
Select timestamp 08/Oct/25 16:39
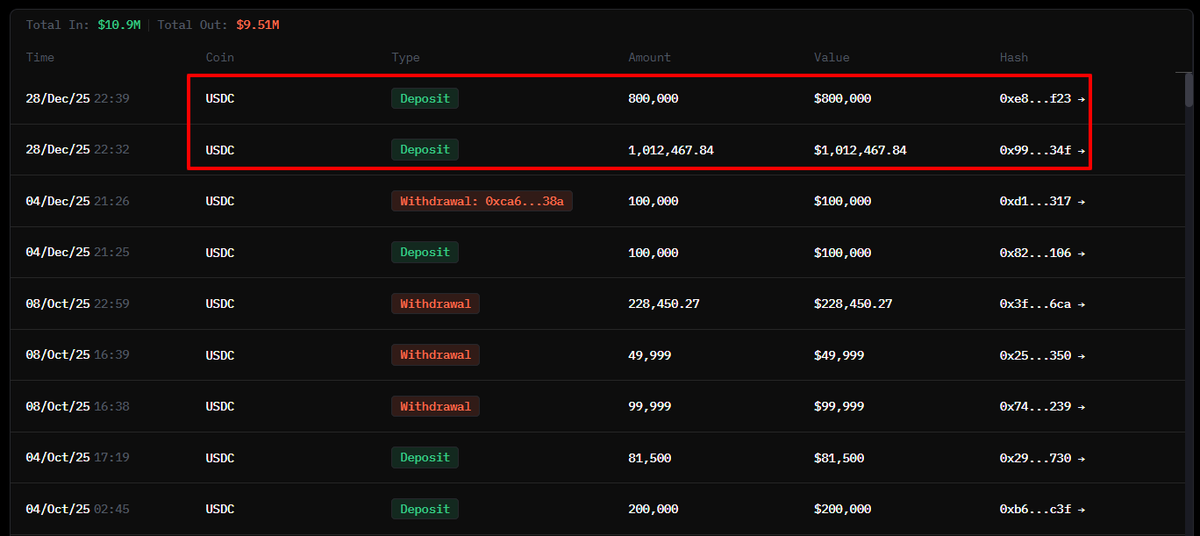point(78,355)
